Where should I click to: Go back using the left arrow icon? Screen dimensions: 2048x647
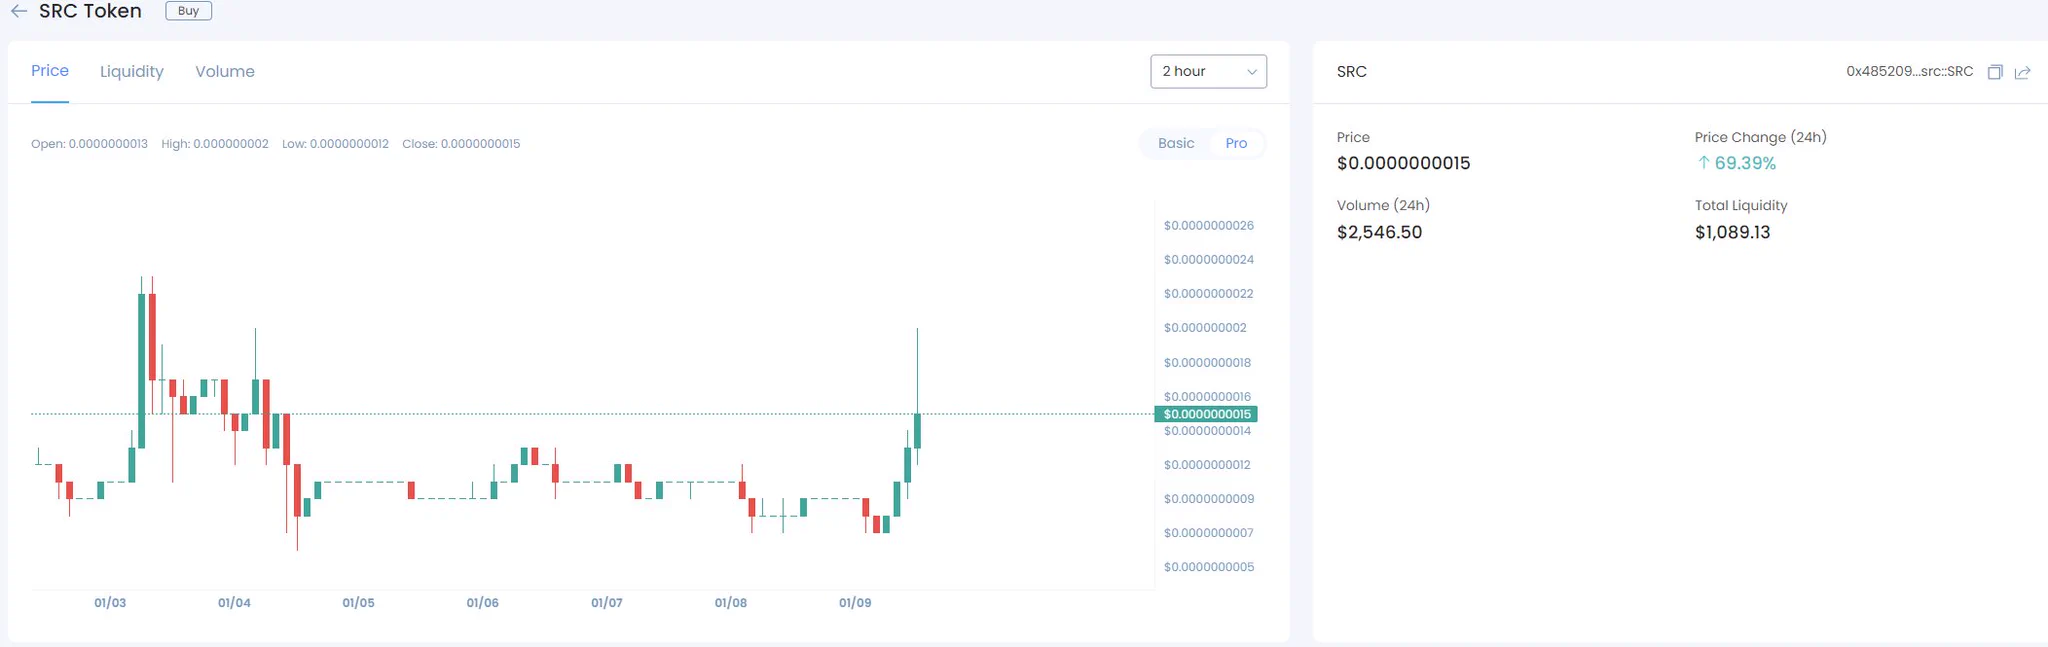point(19,11)
